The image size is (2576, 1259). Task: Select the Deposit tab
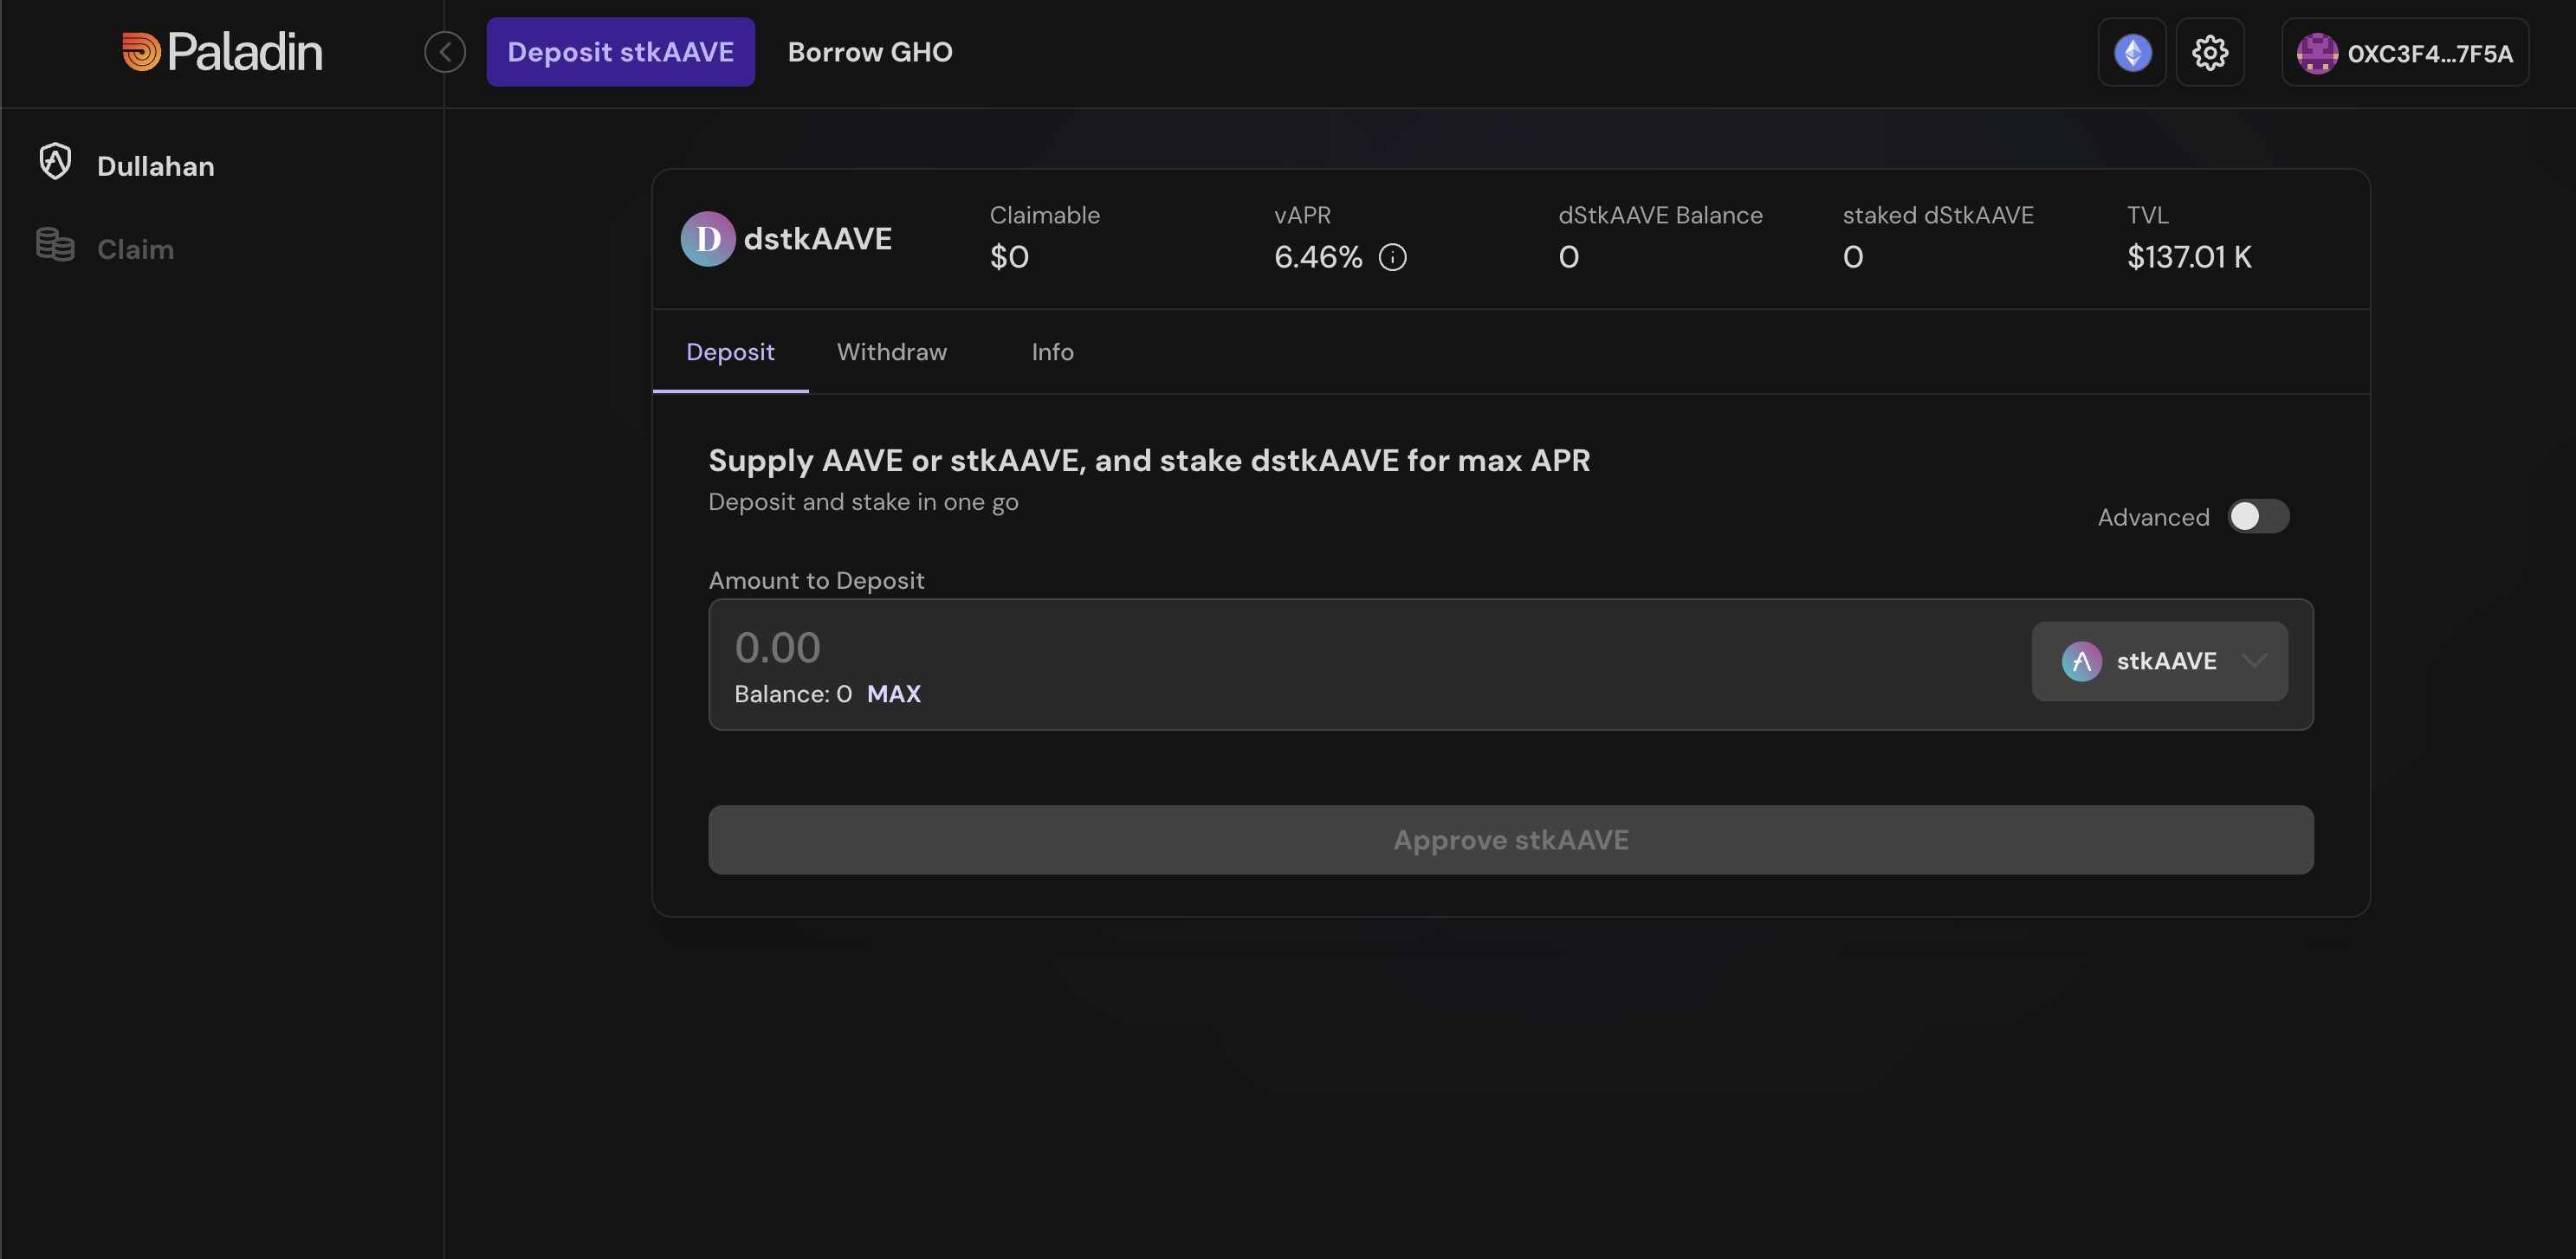click(730, 352)
